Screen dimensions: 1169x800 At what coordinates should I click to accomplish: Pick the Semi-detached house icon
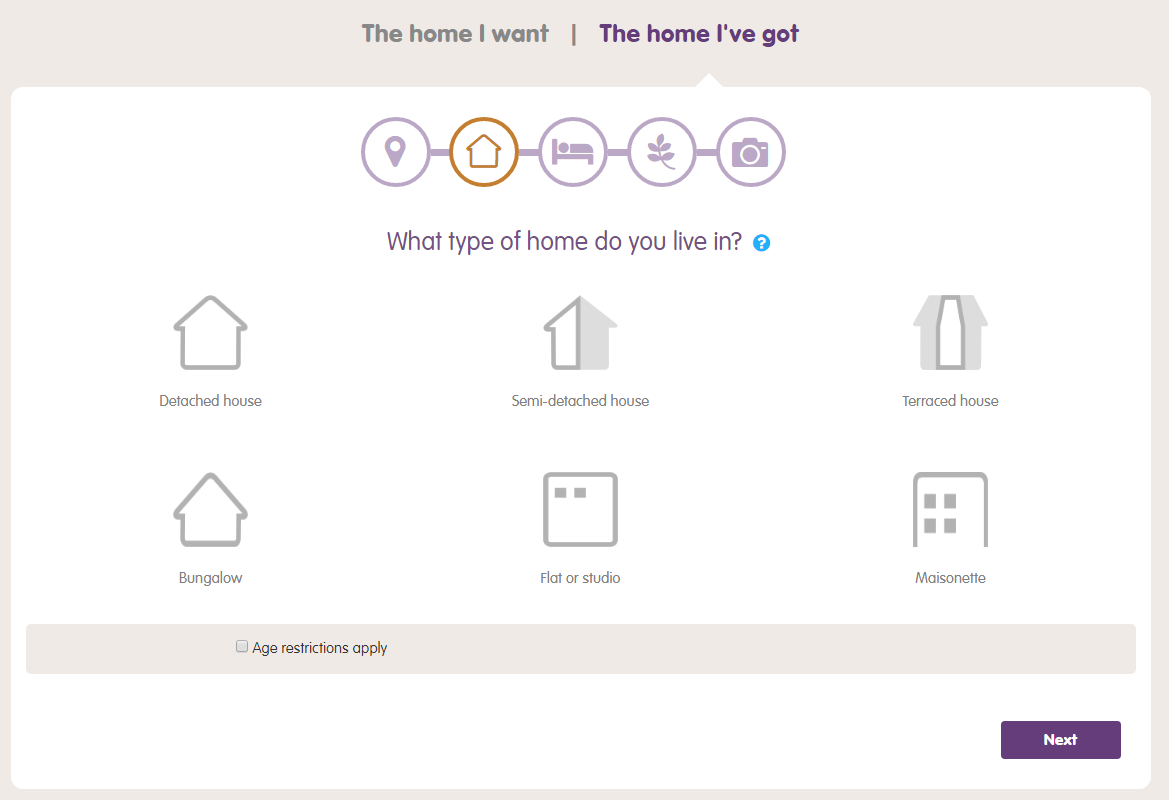(580, 333)
